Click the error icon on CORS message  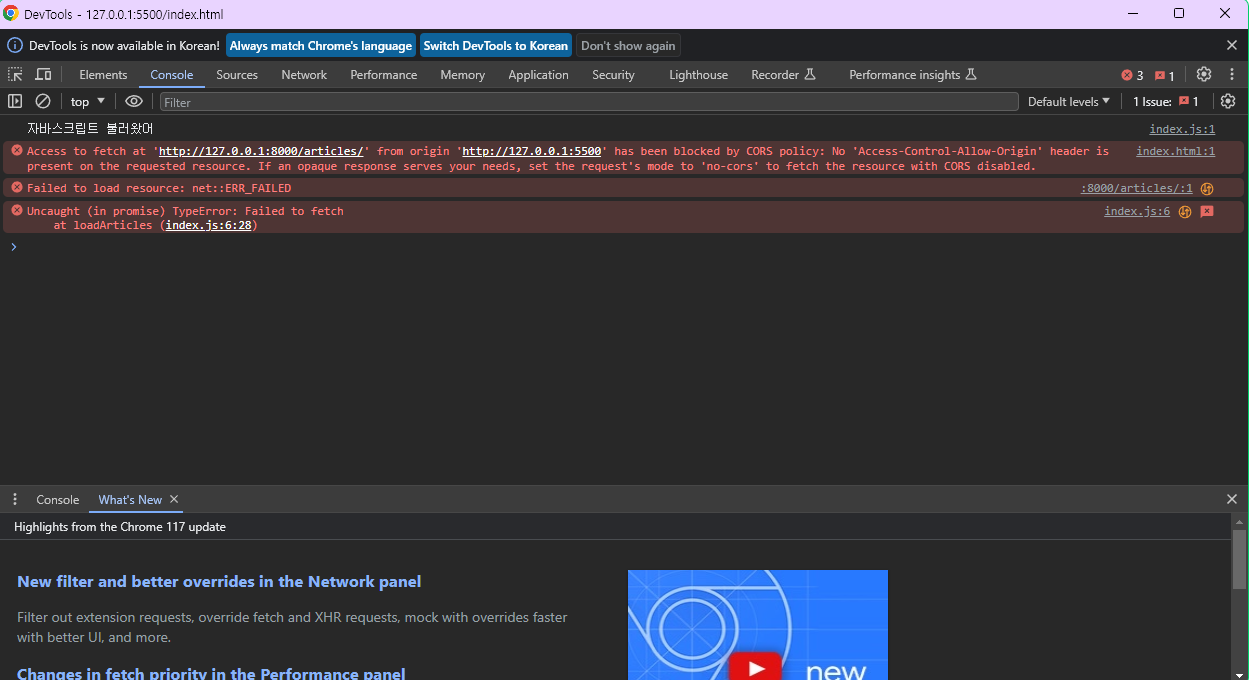point(16,150)
